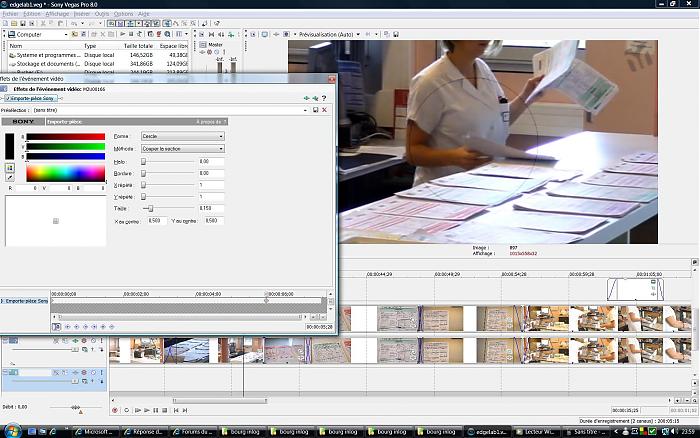Toggle the Emporte-pièce Sony effect checkbox
Image resolution: width=700 pixels, height=438 pixels.
click(x=5, y=98)
